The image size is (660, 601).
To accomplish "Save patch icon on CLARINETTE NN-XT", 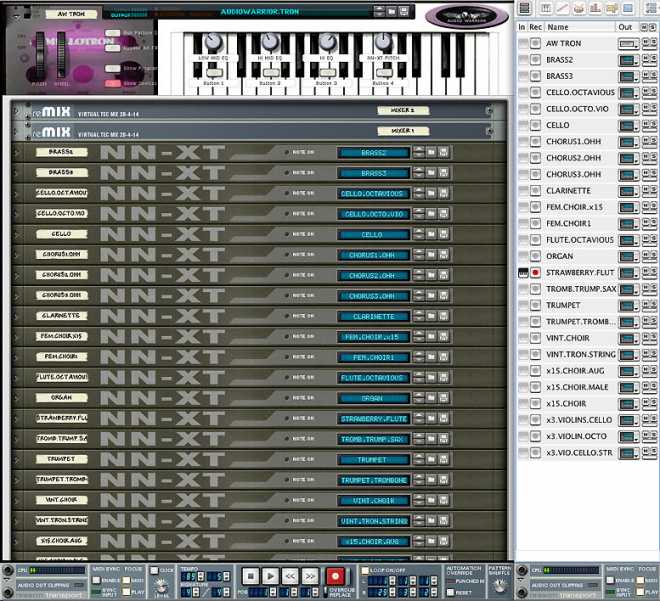I will pyautogui.click(x=443, y=316).
